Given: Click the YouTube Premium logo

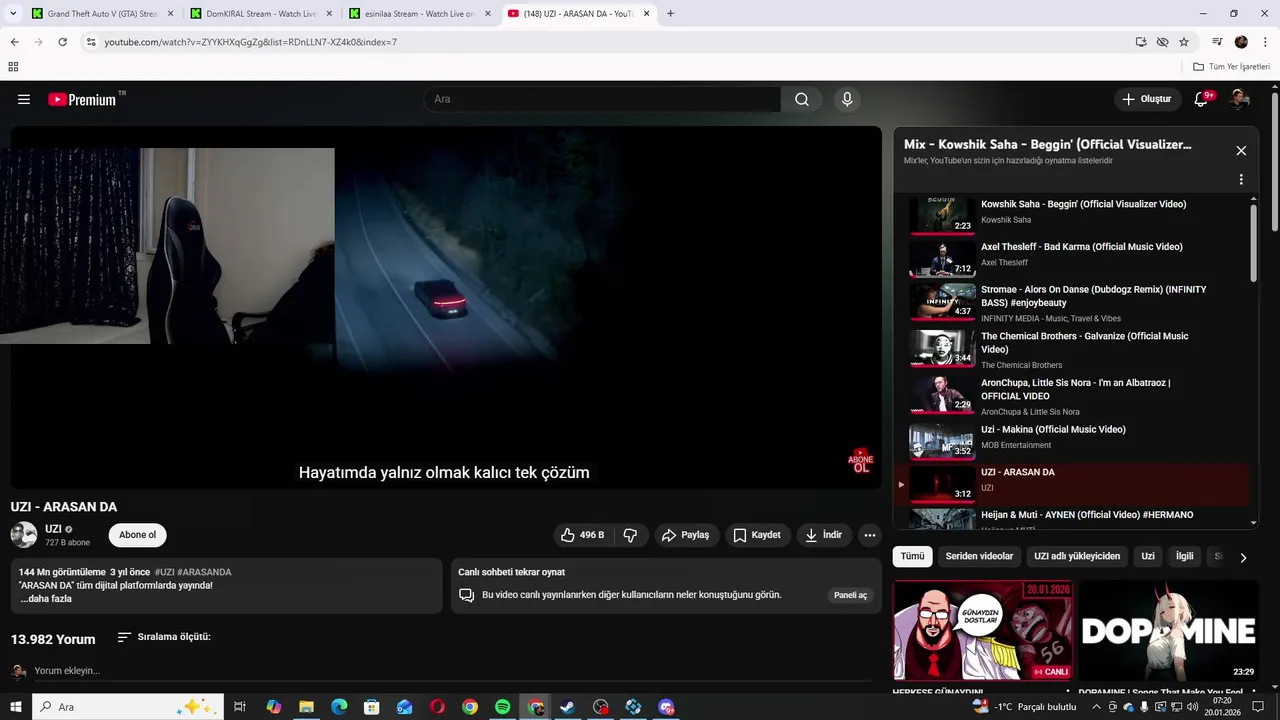Looking at the screenshot, I should pyautogui.click(x=82, y=99).
